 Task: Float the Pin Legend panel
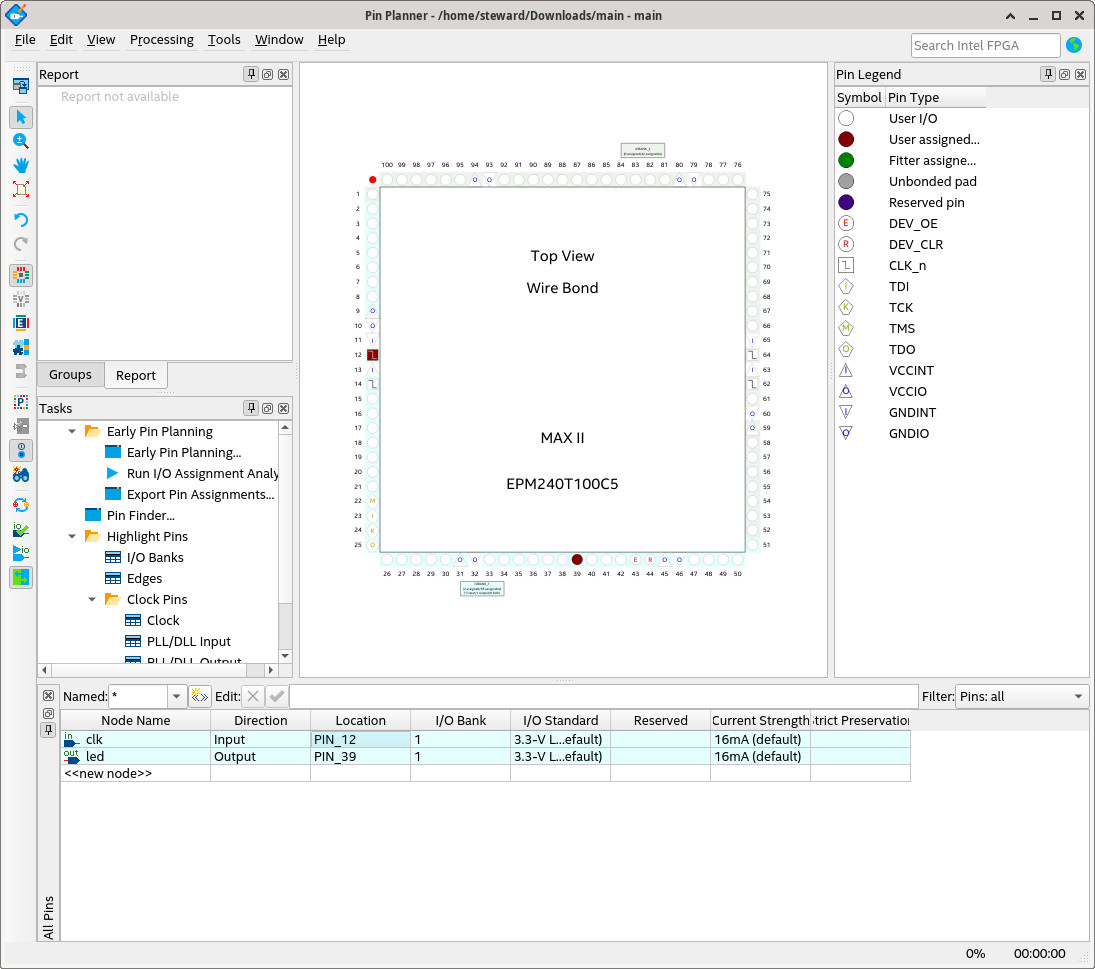pyautogui.click(x=1064, y=74)
